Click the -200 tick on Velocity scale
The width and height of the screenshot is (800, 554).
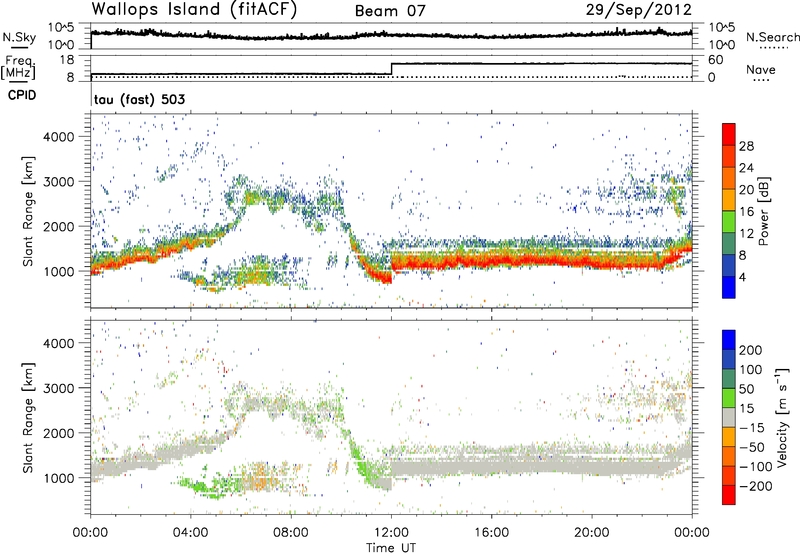pyautogui.click(x=756, y=486)
